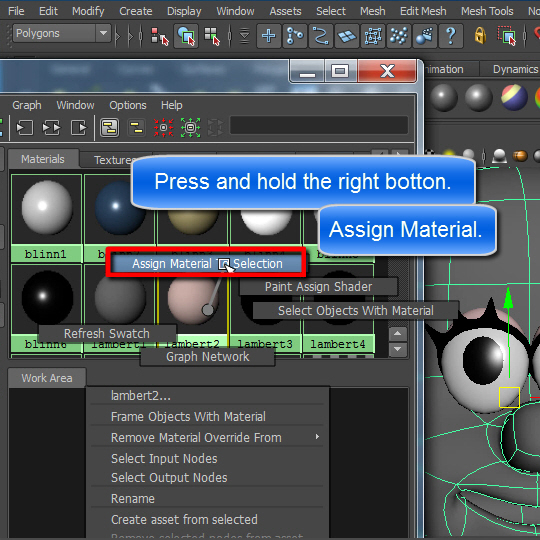Click the red inward-arrows collapse asset icon
This screenshot has width=540, height=540.
click(x=164, y=128)
